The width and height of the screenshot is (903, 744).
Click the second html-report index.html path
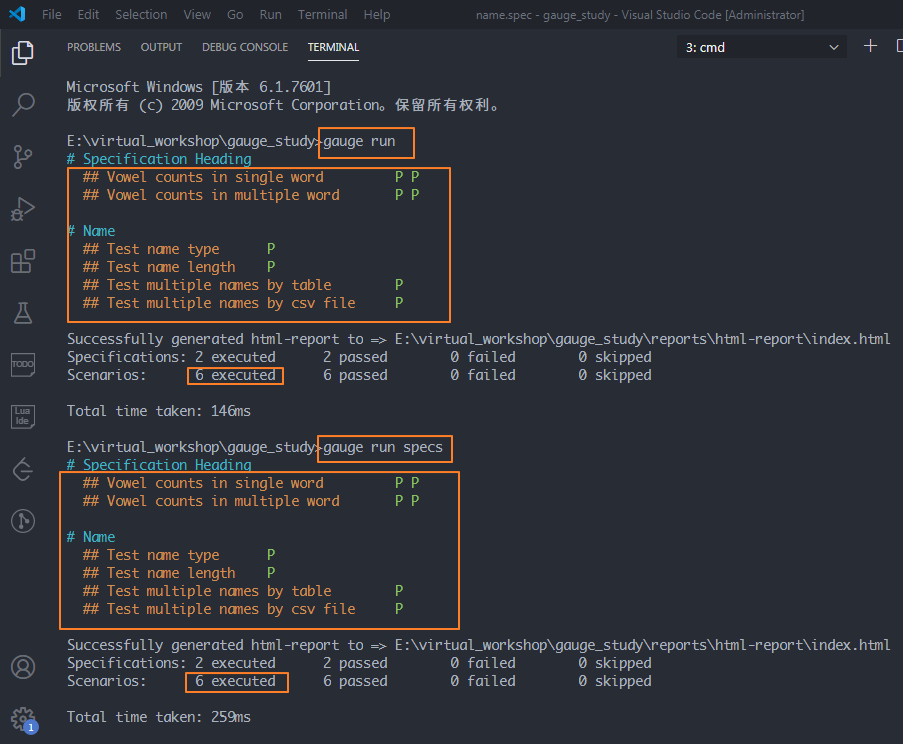point(642,644)
